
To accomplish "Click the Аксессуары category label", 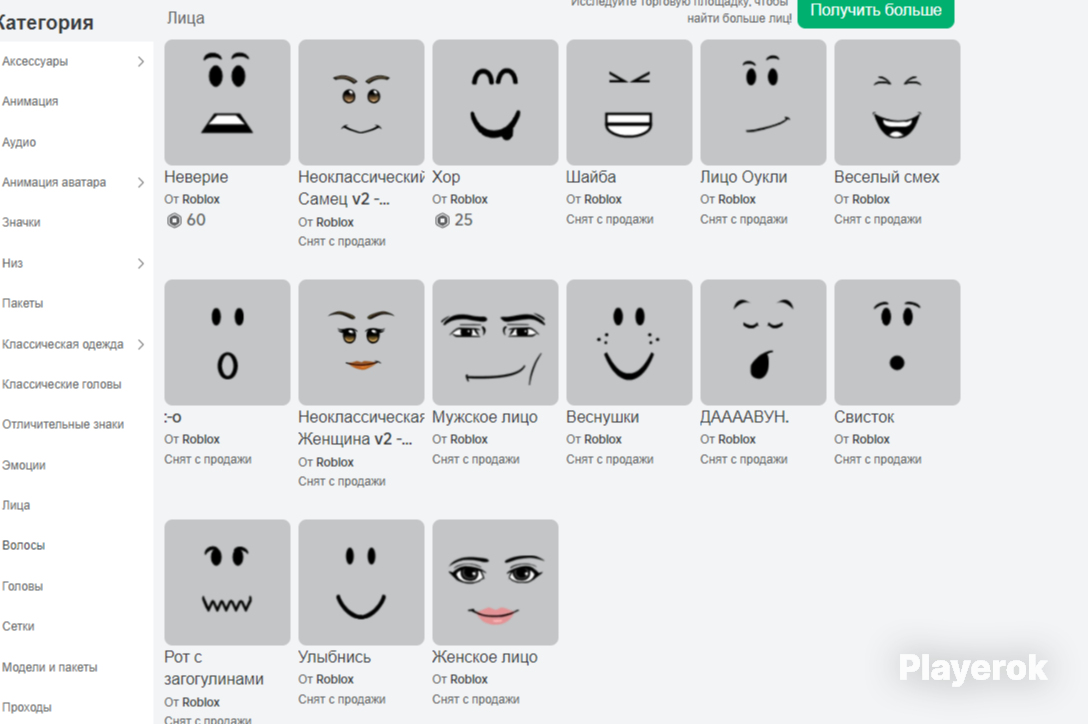I will click(x=35, y=62).
